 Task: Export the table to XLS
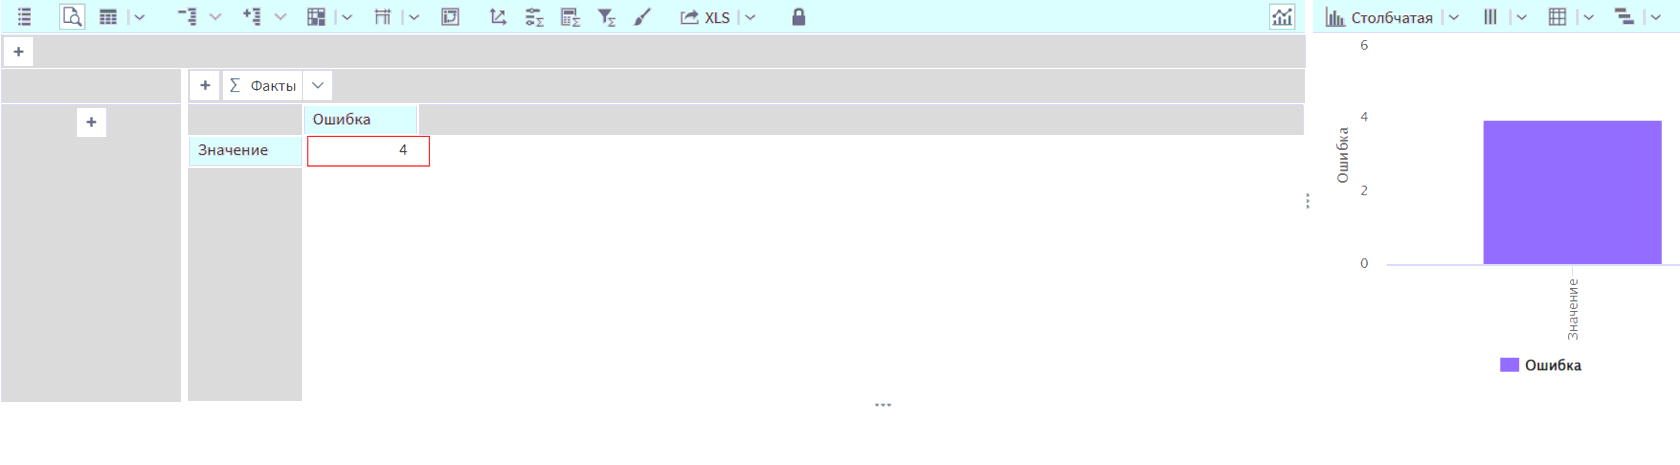705,17
